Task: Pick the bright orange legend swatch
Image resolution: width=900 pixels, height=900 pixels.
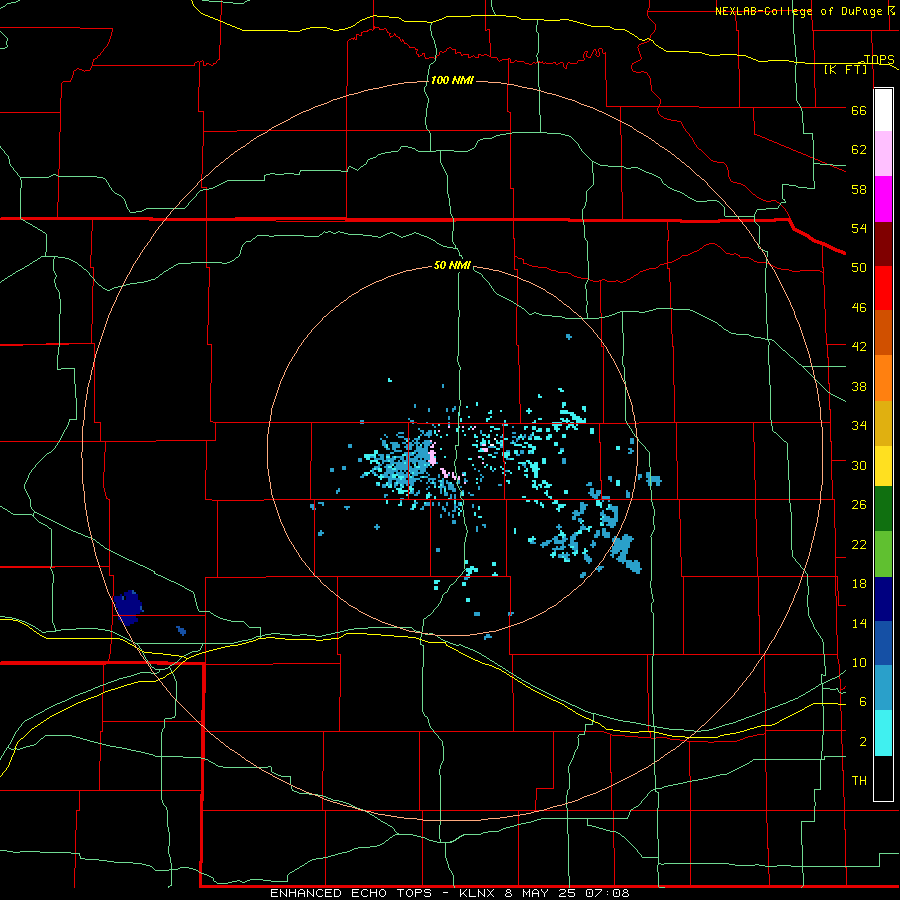Action: pyautogui.click(x=883, y=378)
